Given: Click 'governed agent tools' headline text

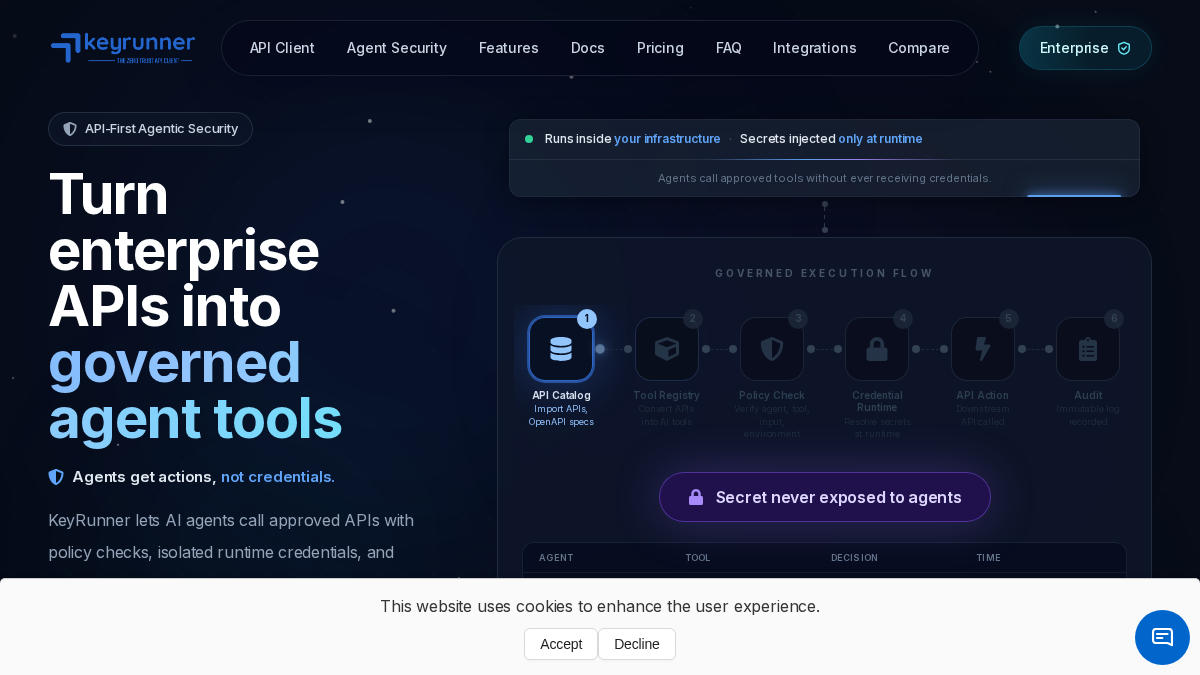Looking at the screenshot, I should [x=195, y=390].
